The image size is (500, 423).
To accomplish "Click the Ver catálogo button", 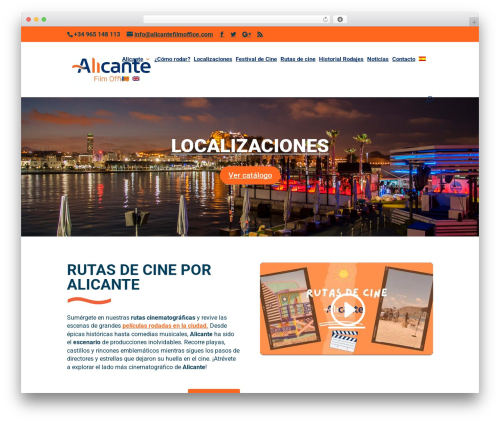I will pos(250,175).
